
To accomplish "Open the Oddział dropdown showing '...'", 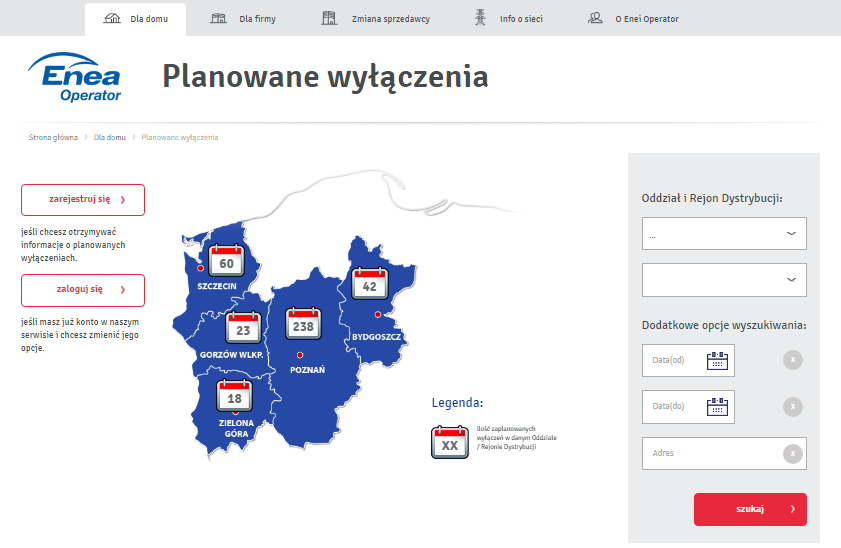I will [x=724, y=234].
